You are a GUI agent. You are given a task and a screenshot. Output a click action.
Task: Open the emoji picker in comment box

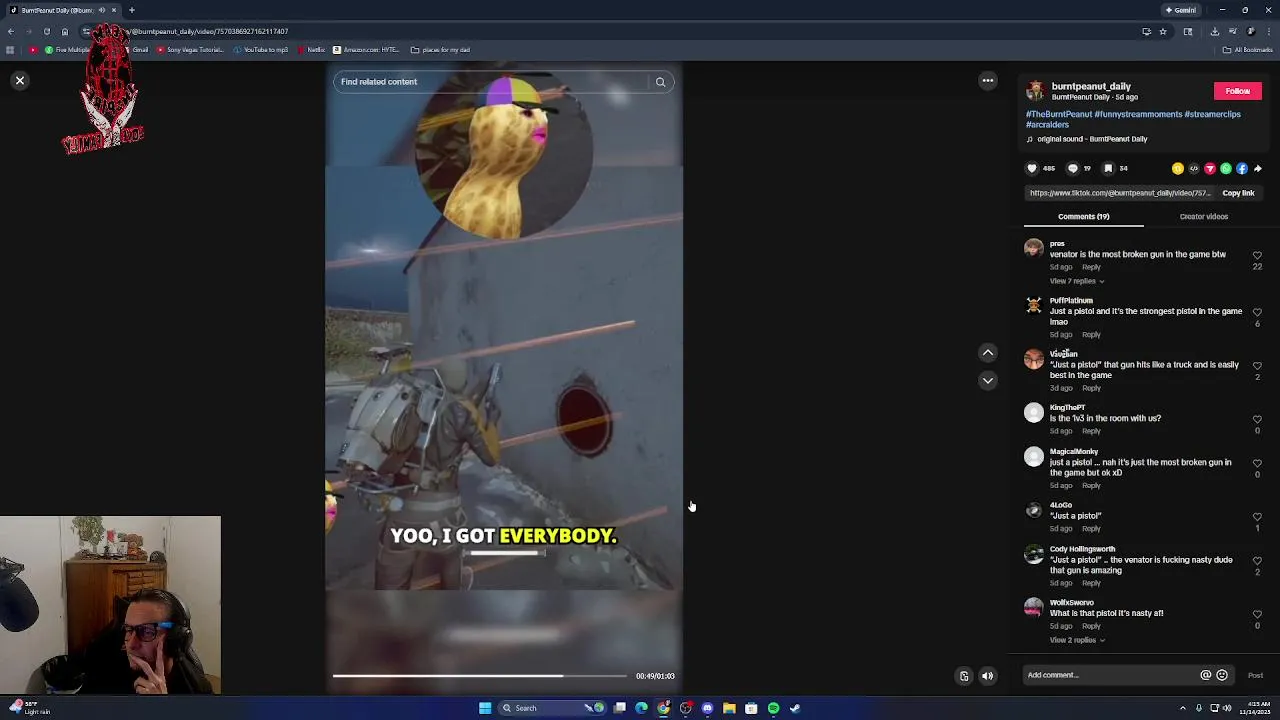coord(1221,675)
